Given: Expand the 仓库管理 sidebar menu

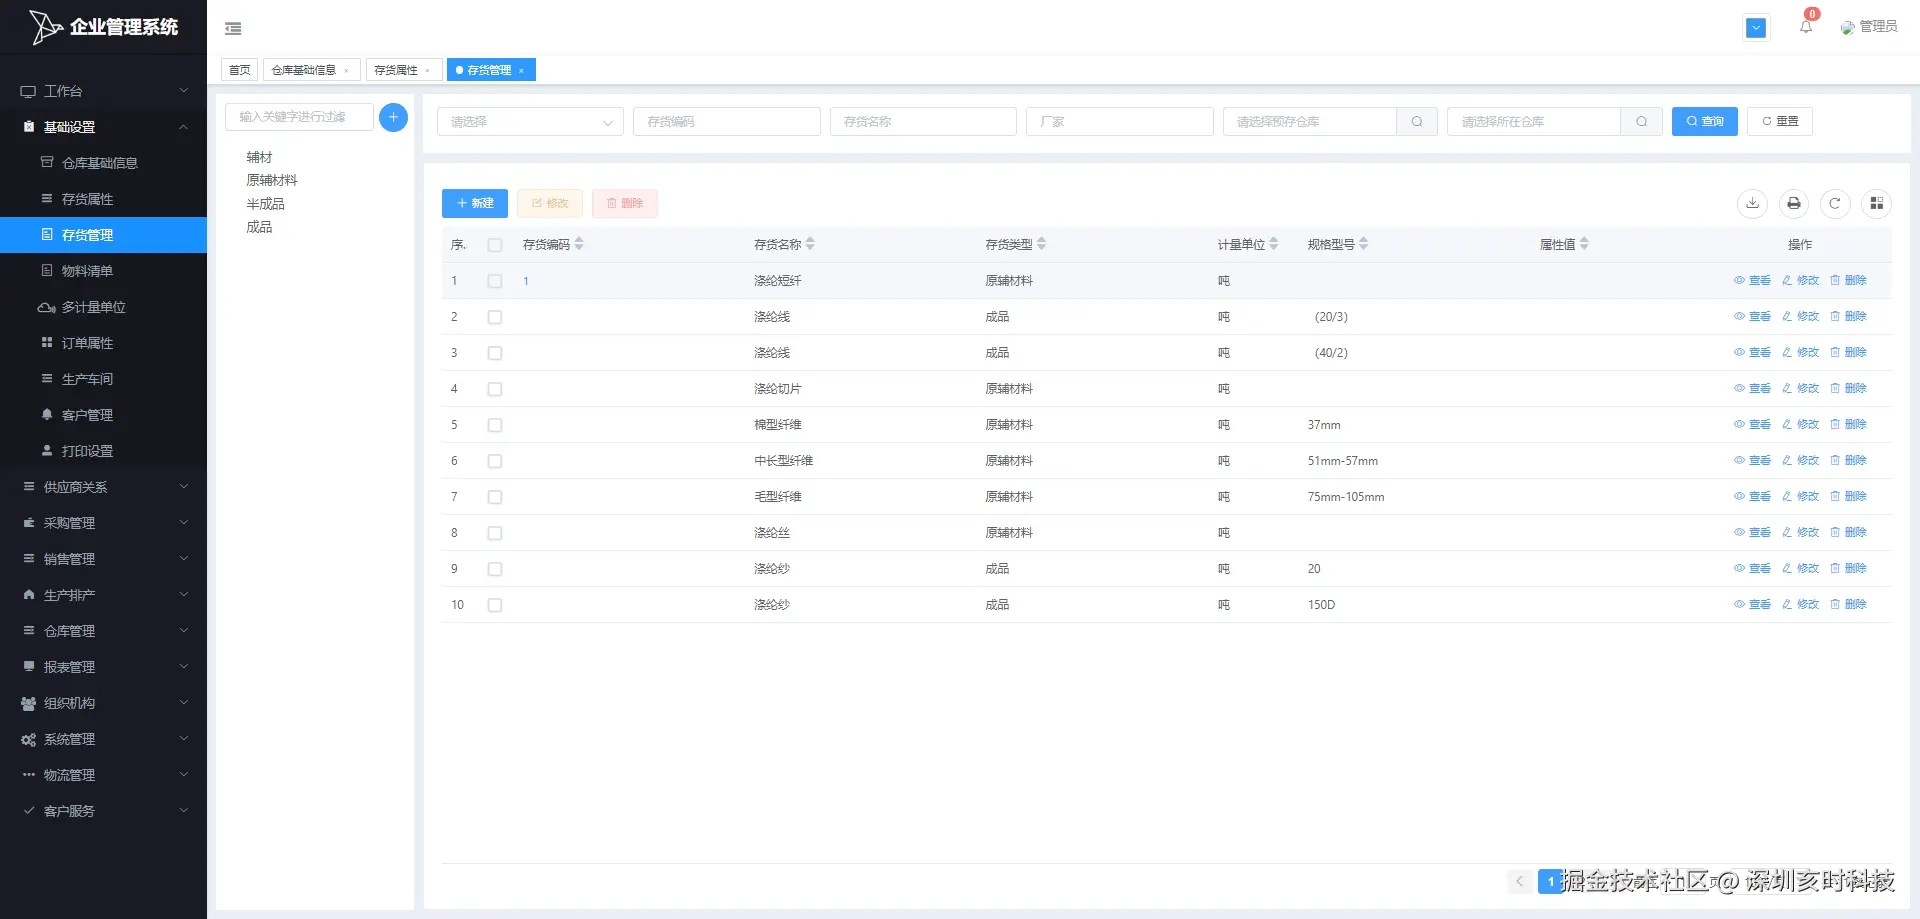Looking at the screenshot, I should 103,631.
